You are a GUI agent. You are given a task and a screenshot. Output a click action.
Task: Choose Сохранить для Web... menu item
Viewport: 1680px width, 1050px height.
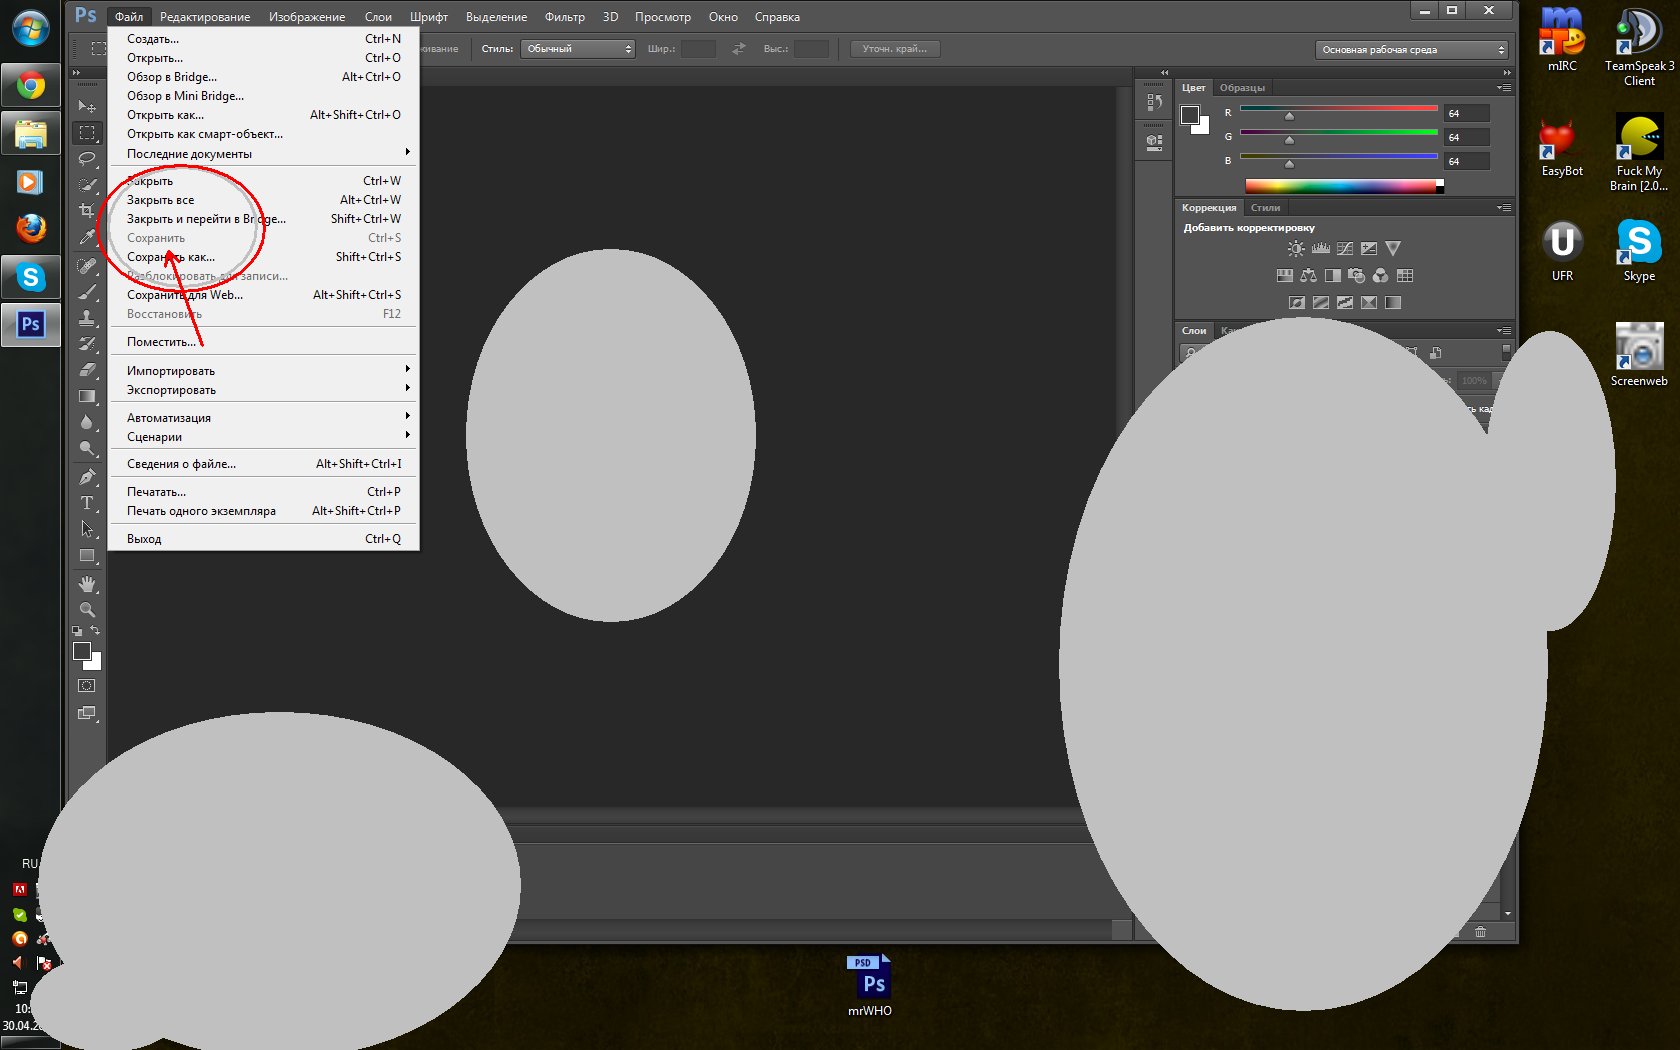(x=264, y=295)
